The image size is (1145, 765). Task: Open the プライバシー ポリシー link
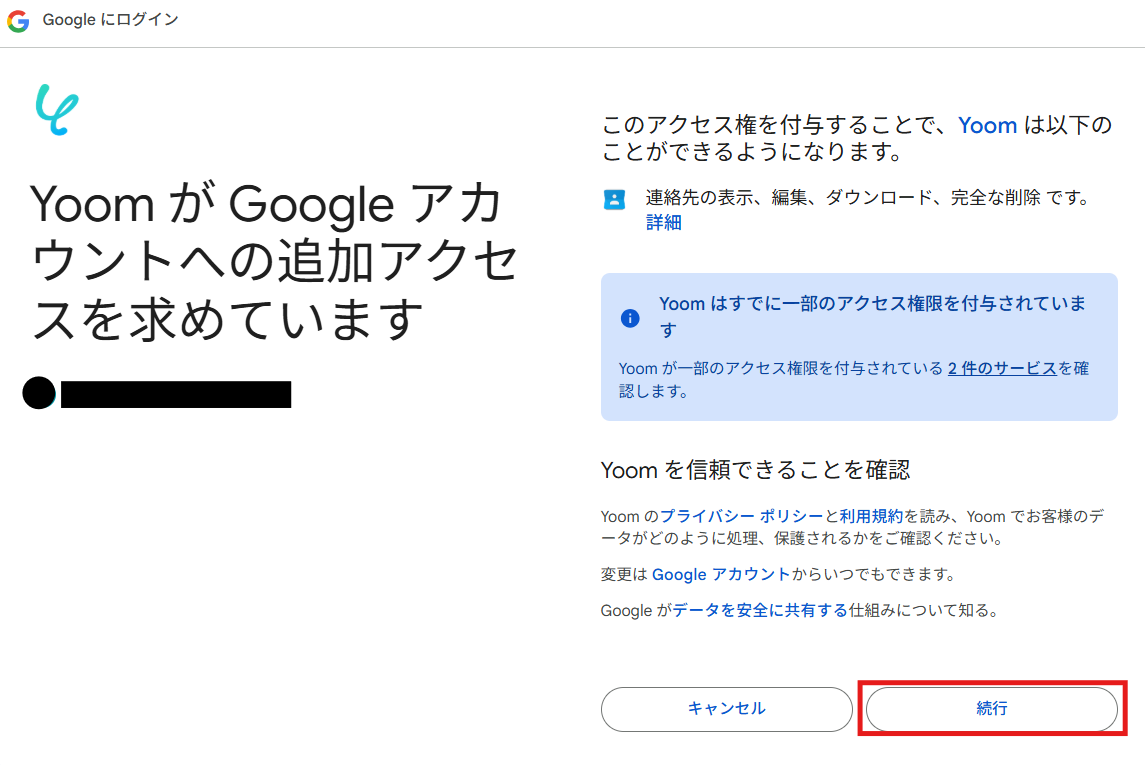[741, 516]
